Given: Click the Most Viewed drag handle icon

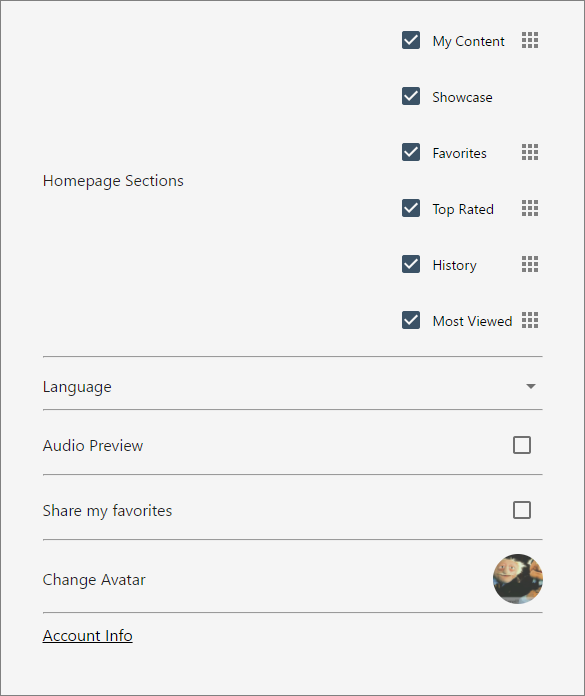Looking at the screenshot, I should [530, 320].
